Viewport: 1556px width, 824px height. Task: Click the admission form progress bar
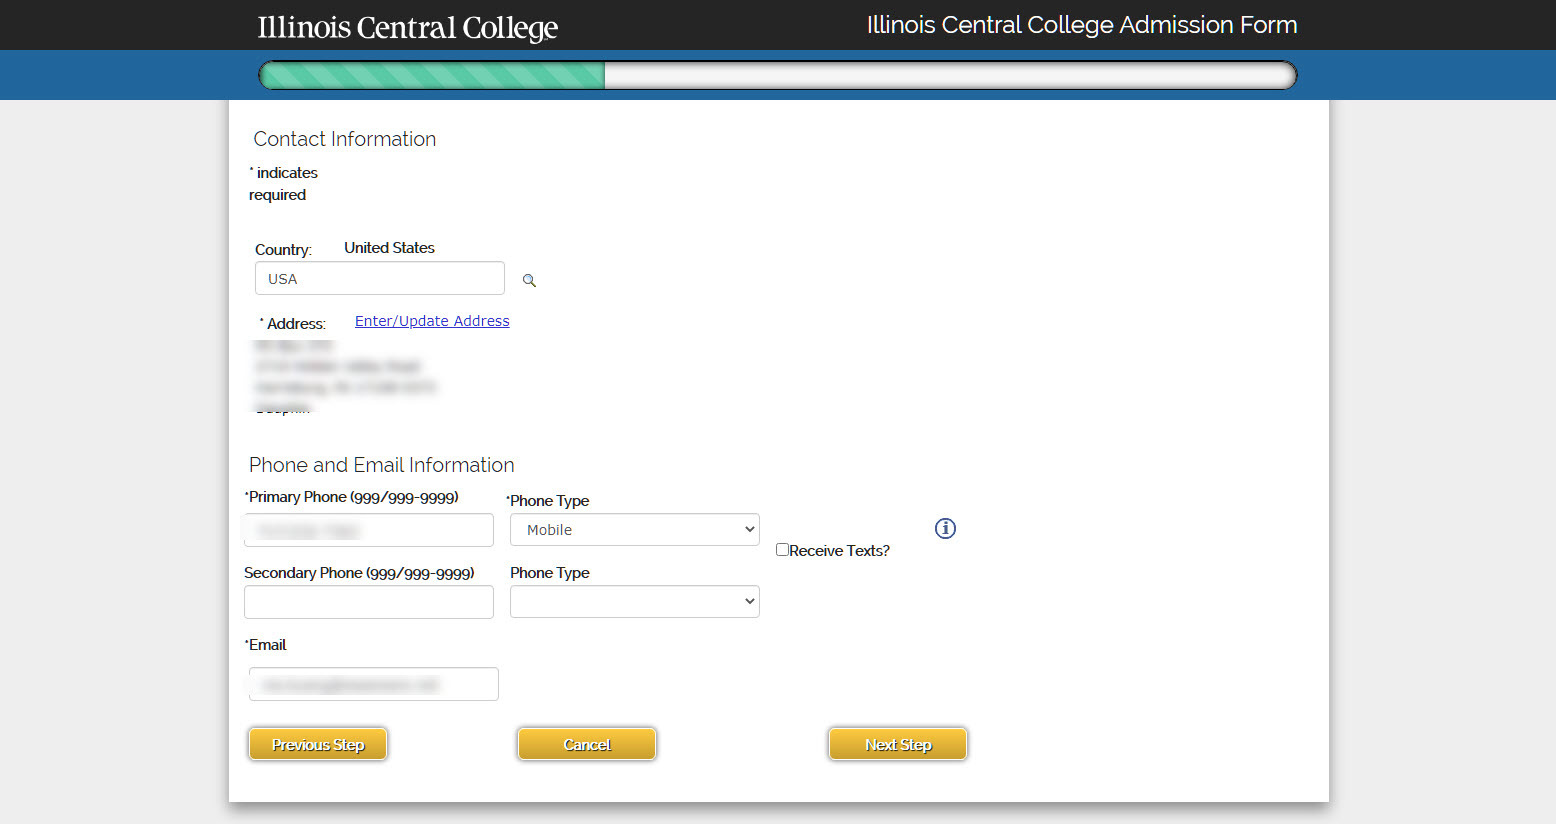778,75
